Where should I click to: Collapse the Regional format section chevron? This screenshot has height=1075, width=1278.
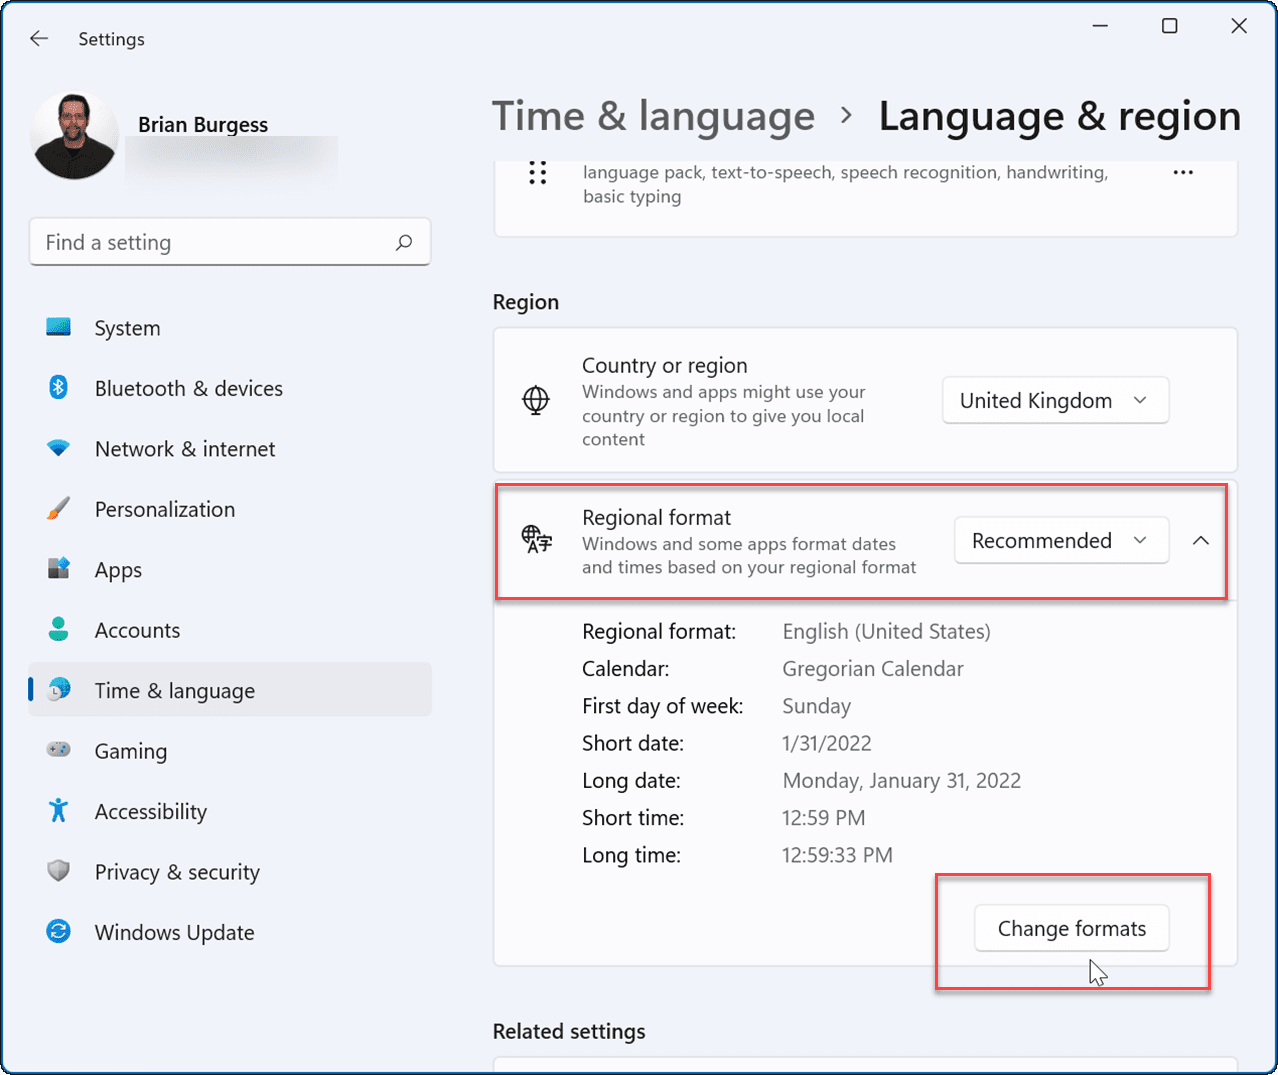(1201, 540)
